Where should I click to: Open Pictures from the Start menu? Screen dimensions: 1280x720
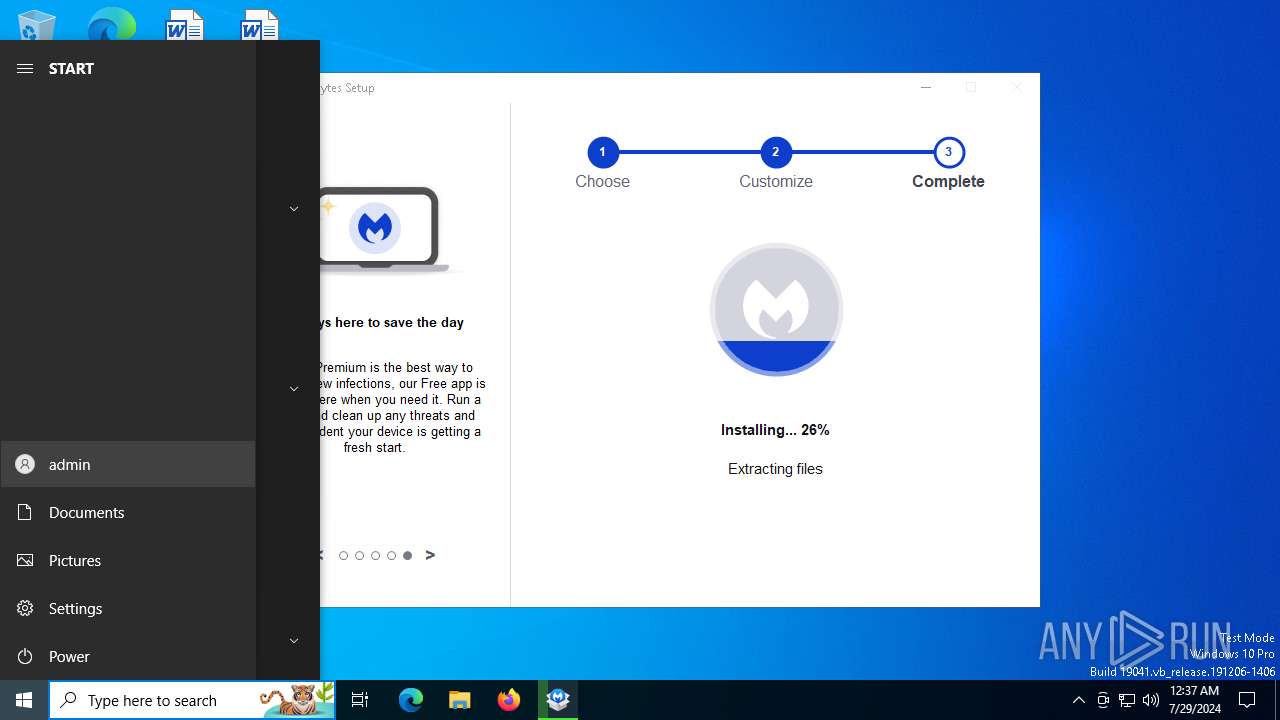[x=128, y=560]
